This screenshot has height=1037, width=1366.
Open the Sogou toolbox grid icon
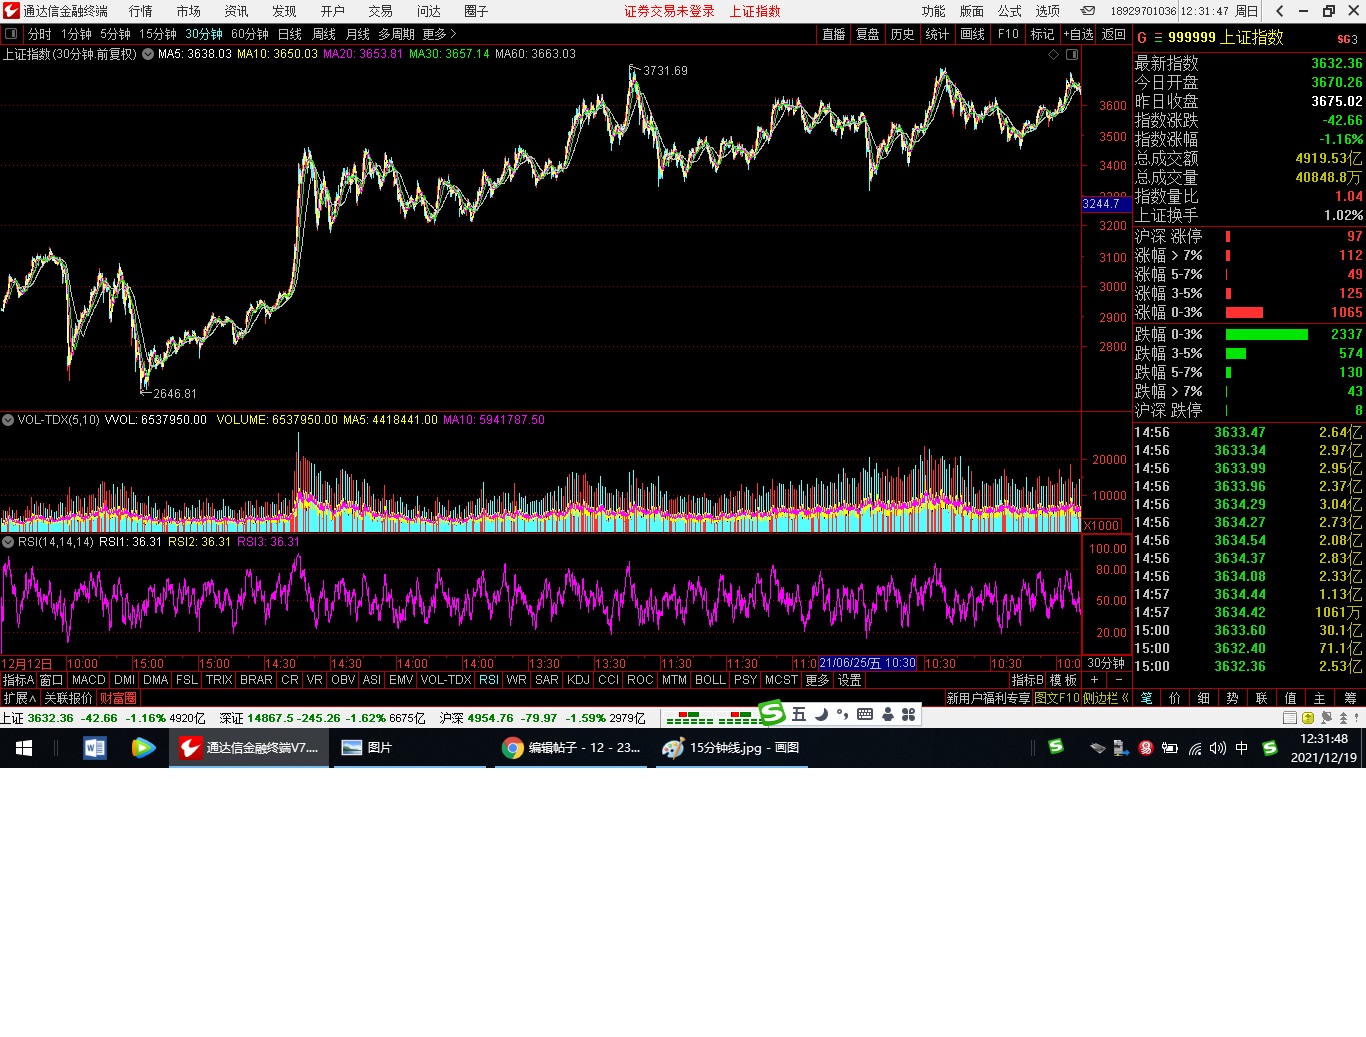coord(909,714)
